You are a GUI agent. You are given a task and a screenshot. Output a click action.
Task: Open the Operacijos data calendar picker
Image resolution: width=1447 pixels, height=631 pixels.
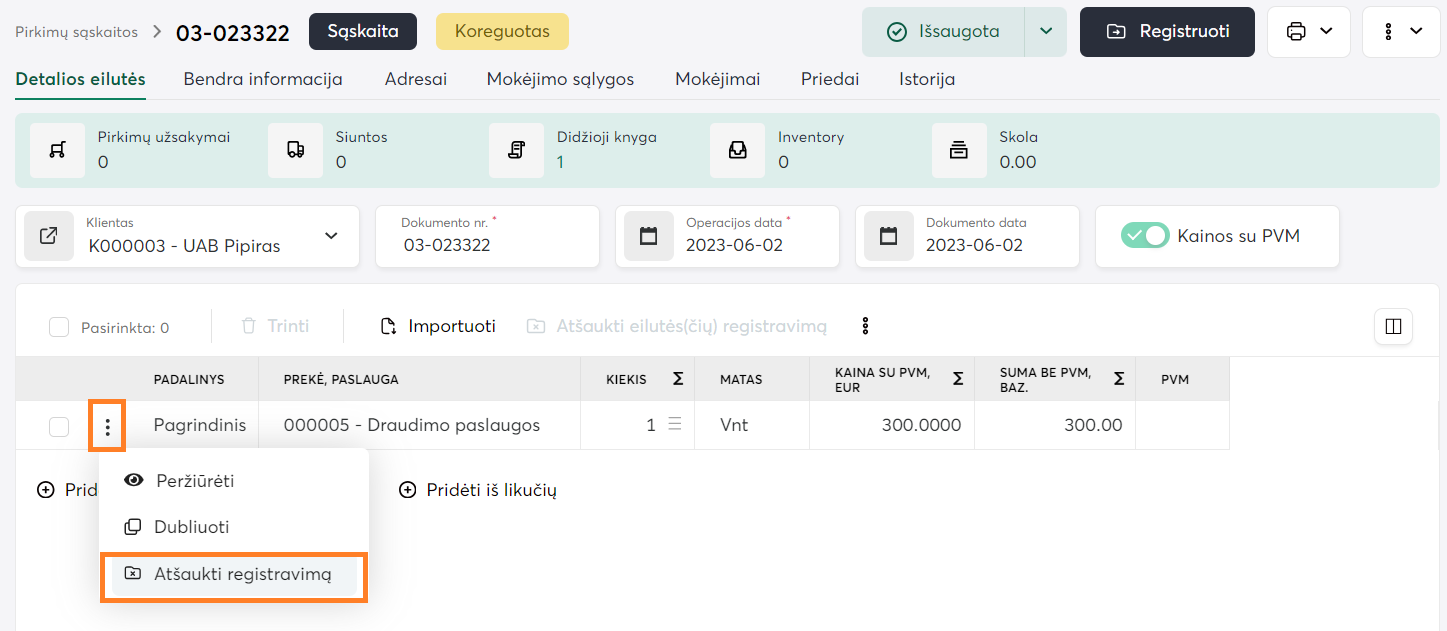click(649, 237)
